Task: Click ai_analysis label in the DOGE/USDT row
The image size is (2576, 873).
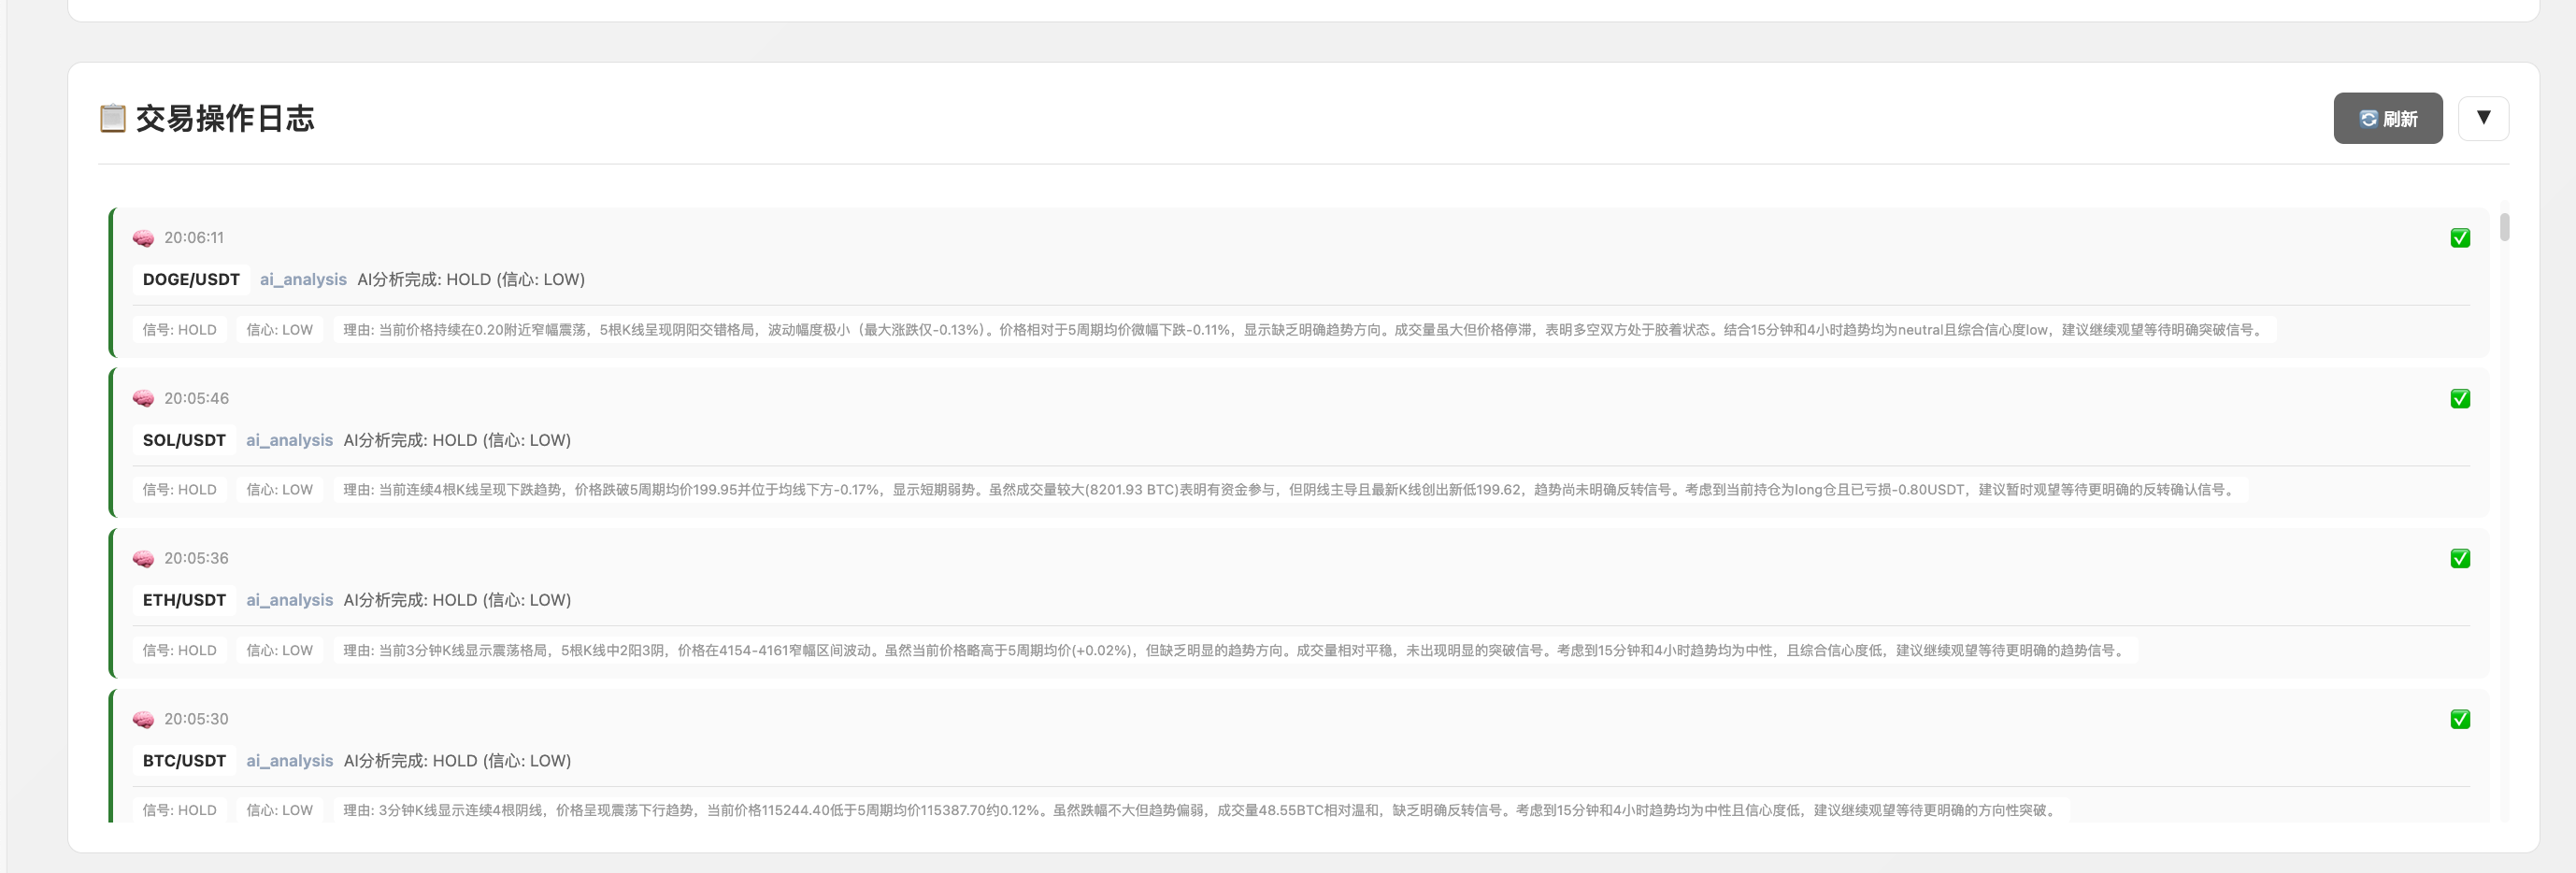Action: pos(303,279)
